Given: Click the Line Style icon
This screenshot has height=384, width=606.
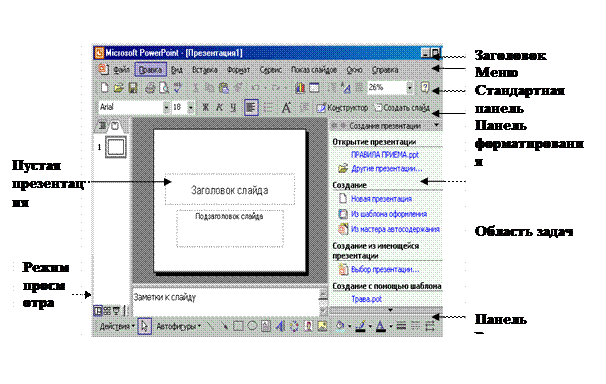Looking at the screenshot, I should point(401,326).
